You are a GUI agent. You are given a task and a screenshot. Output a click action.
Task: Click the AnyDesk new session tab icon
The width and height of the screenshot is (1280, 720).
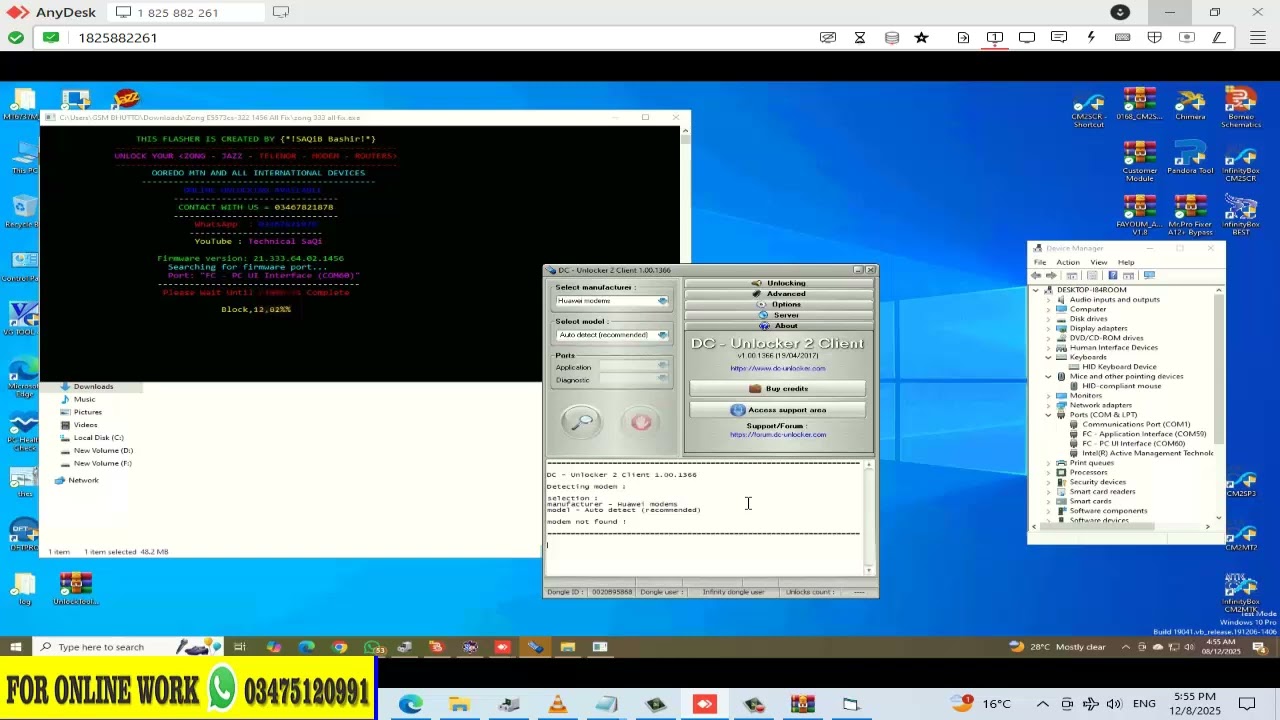[281, 12]
